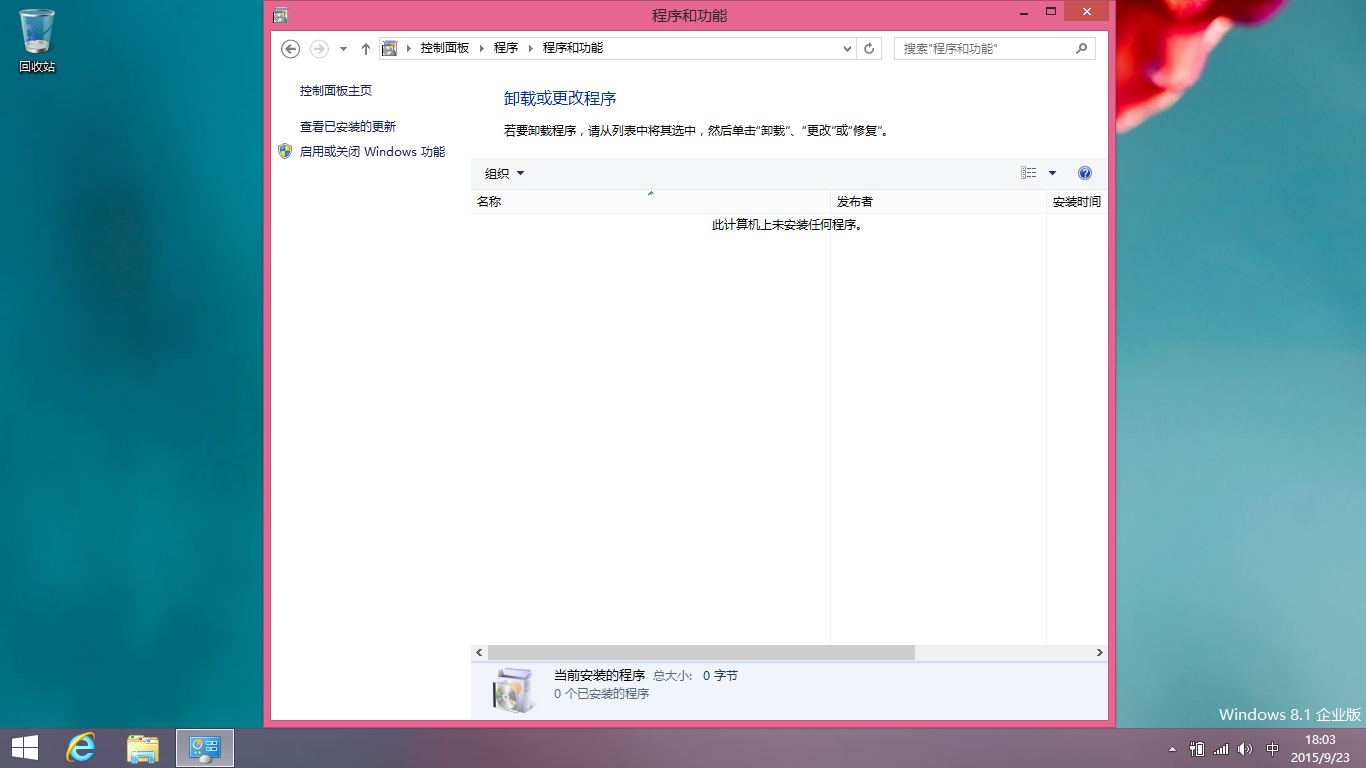
Task: Click the 卸载或更改程序 heading
Action: [560, 98]
